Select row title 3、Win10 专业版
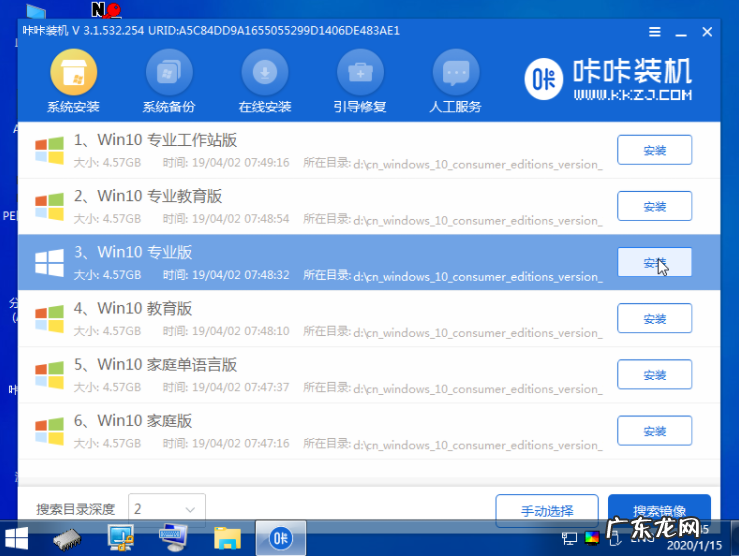The image size is (739, 557). pos(133,253)
